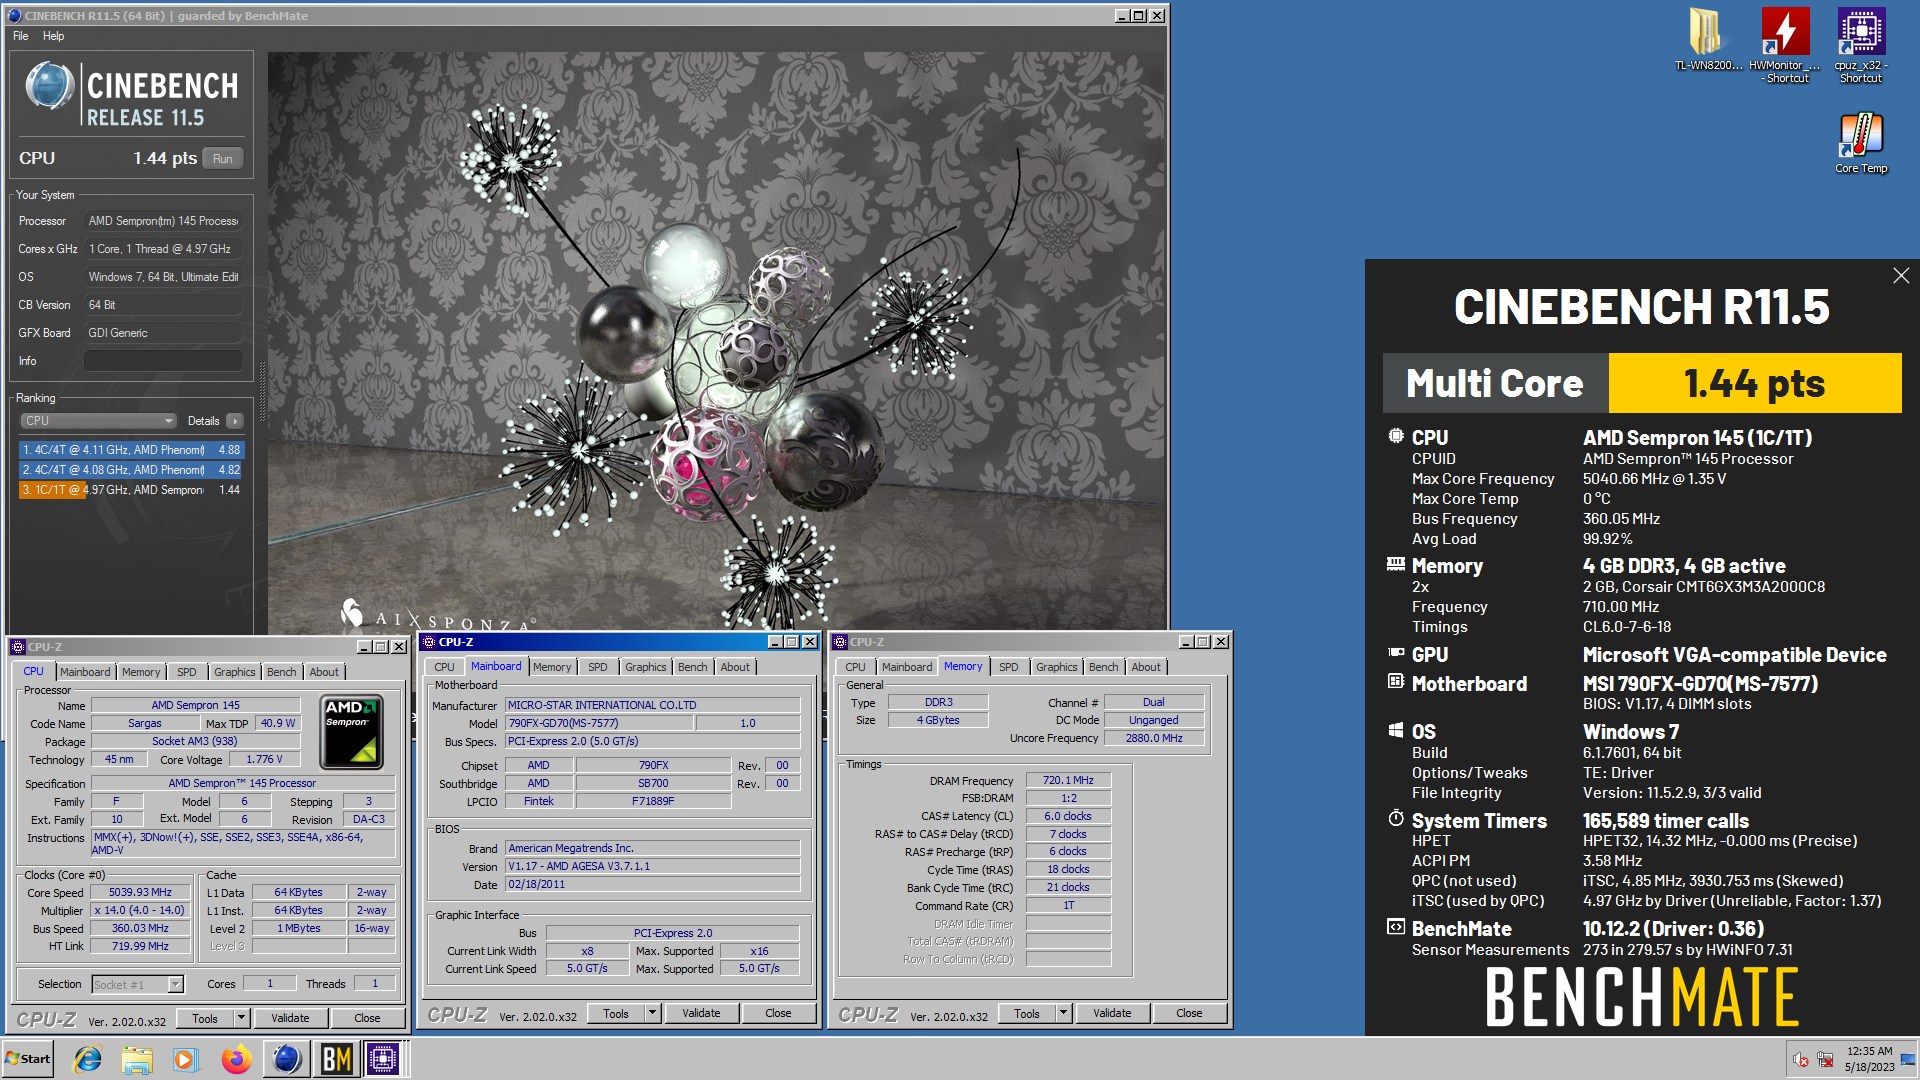Select ranking entry 4C/4T @ 4.08 GHz

pos(131,470)
